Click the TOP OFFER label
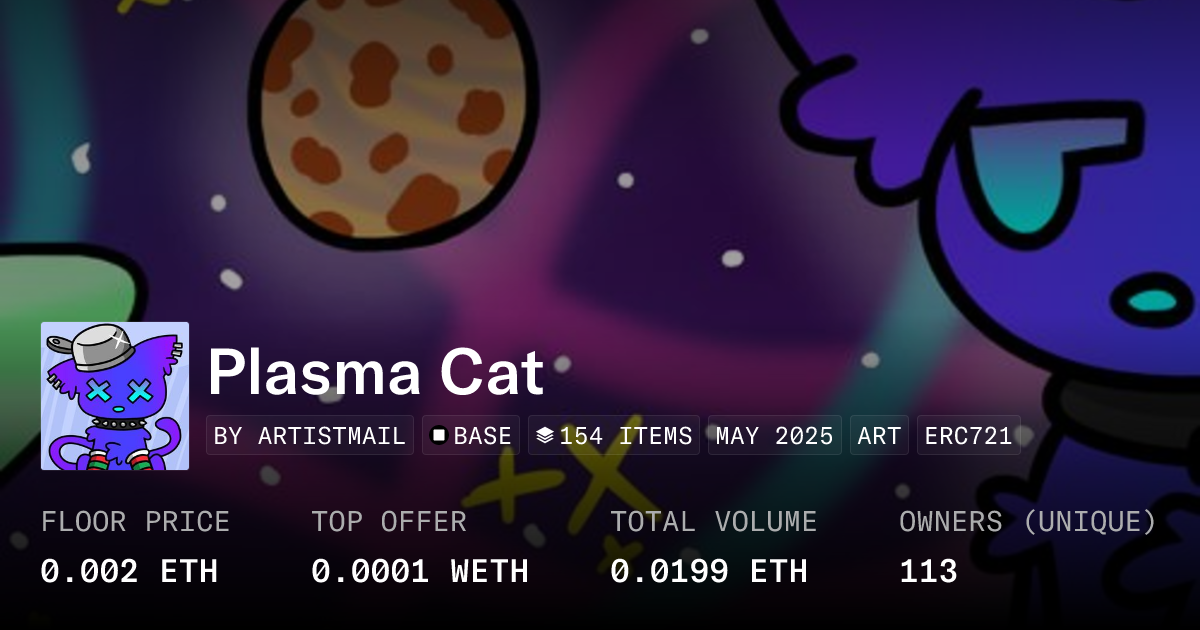 (x=388, y=522)
